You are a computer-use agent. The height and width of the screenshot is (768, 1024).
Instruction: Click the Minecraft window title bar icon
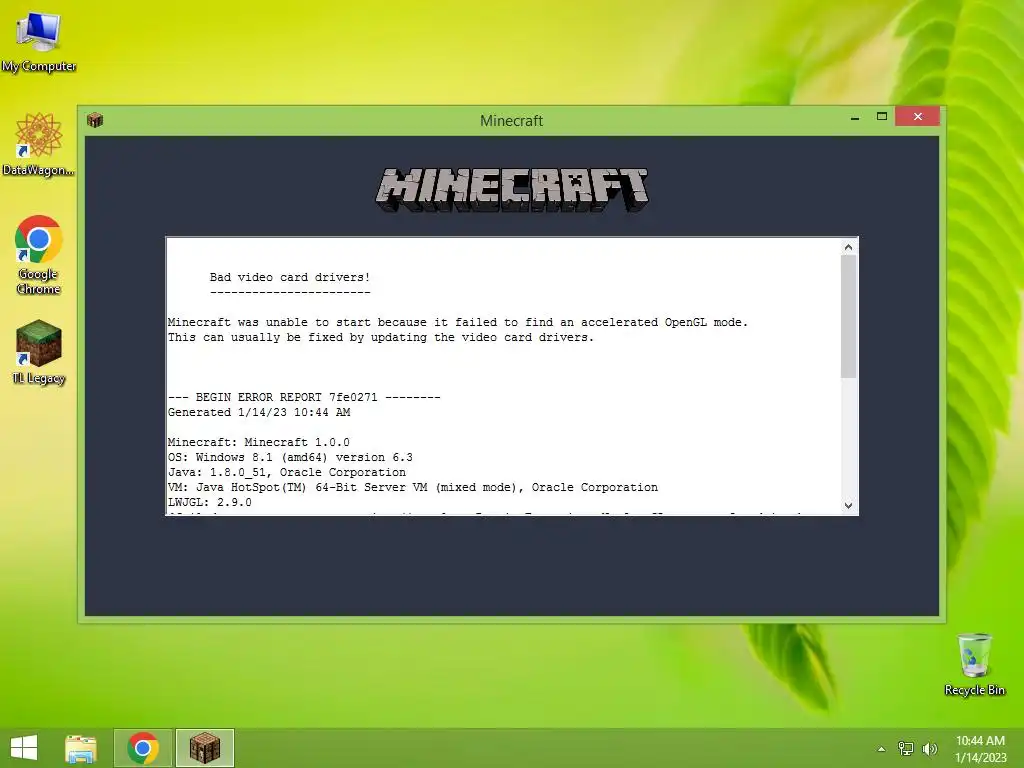click(x=95, y=120)
